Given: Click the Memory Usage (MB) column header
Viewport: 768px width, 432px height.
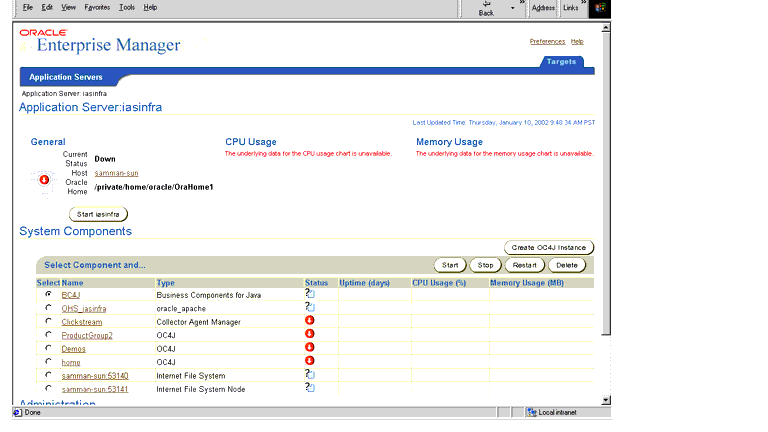Looking at the screenshot, I should (x=527, y=283).
